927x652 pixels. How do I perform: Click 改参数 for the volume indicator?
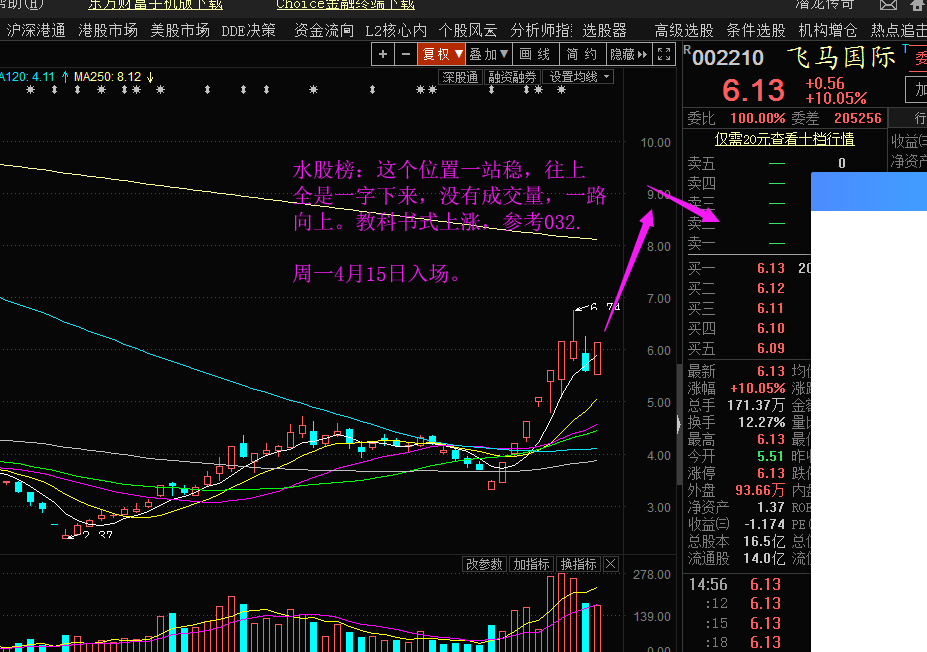coord(484,565)
